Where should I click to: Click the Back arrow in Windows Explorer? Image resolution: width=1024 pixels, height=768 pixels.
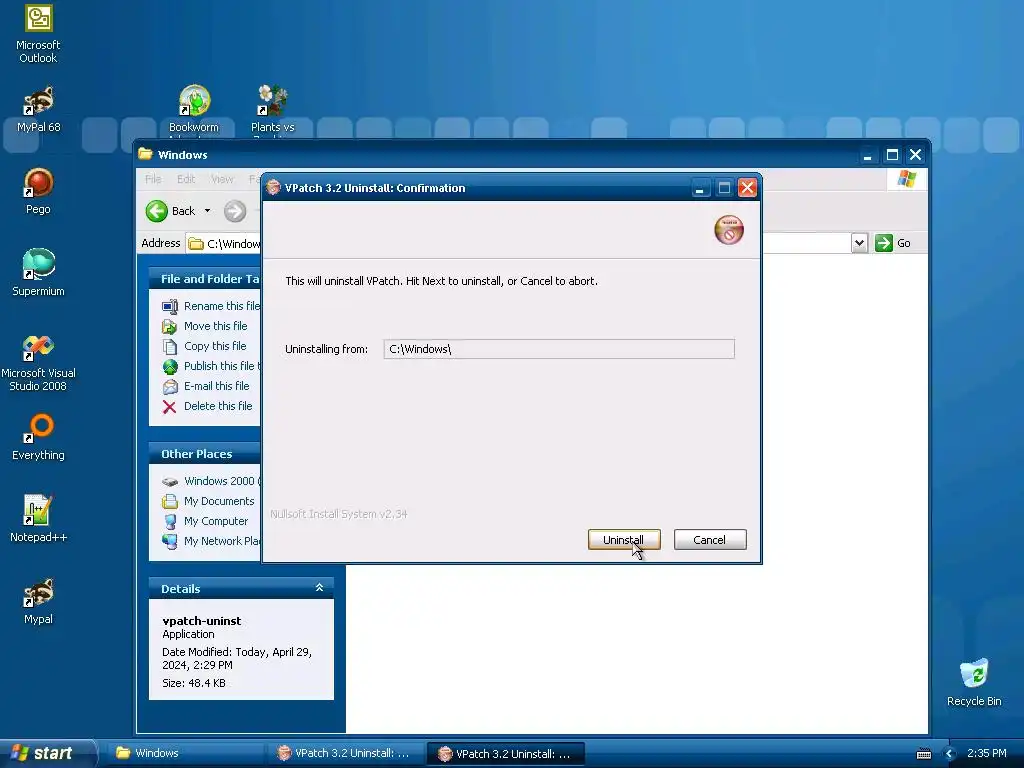tap(157, 211)
